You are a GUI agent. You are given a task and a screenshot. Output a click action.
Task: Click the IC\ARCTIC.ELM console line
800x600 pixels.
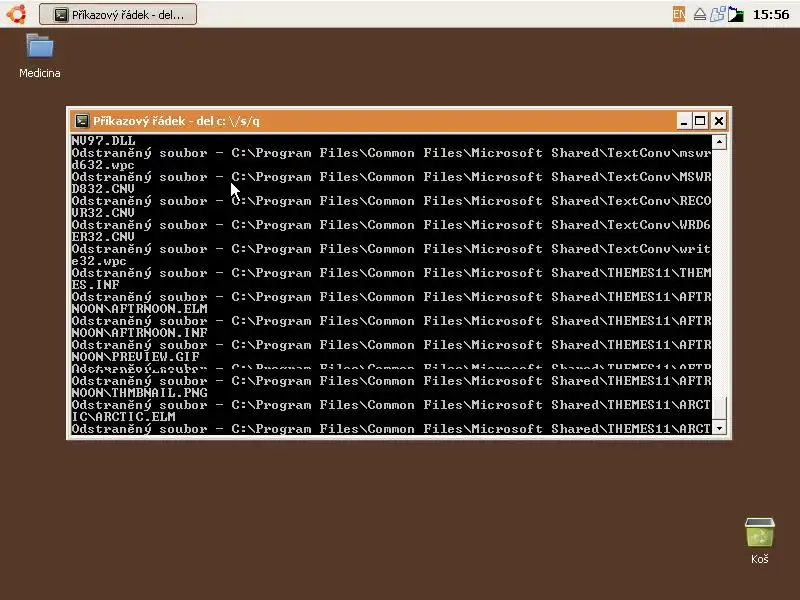123,417
